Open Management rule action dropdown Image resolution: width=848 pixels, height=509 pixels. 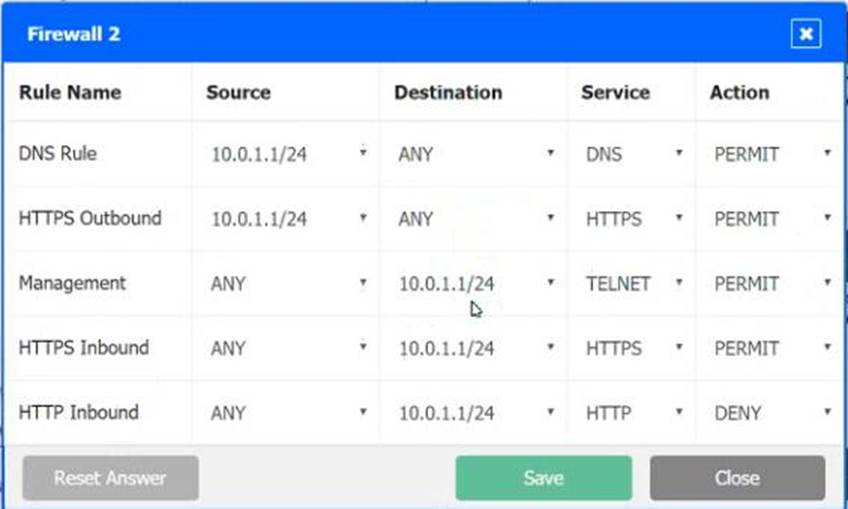click(x=772, y=283)
